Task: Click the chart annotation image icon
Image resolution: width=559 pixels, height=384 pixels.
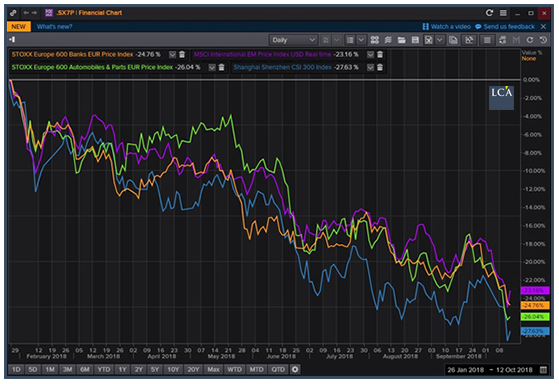Action: pos(470,40)
